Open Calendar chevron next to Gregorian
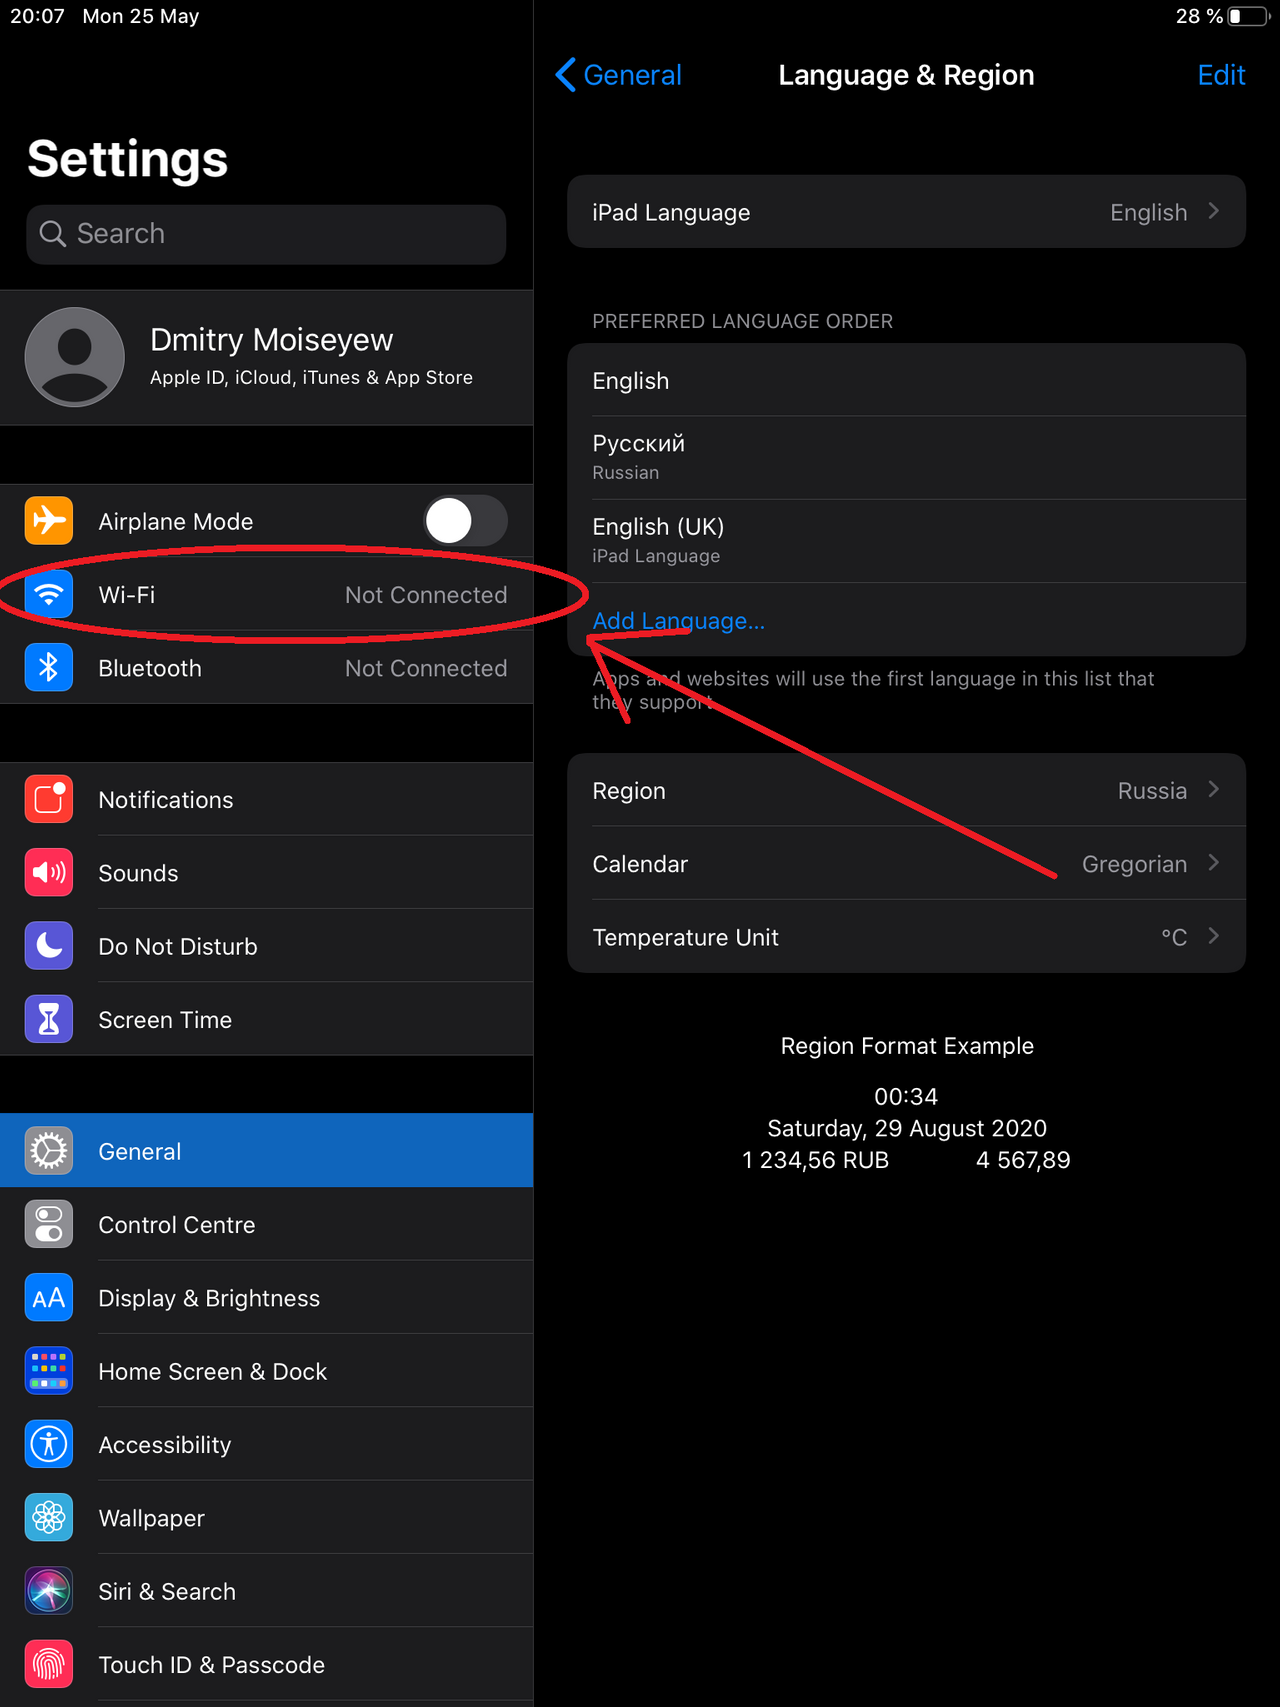 (x=1213, y=862)
